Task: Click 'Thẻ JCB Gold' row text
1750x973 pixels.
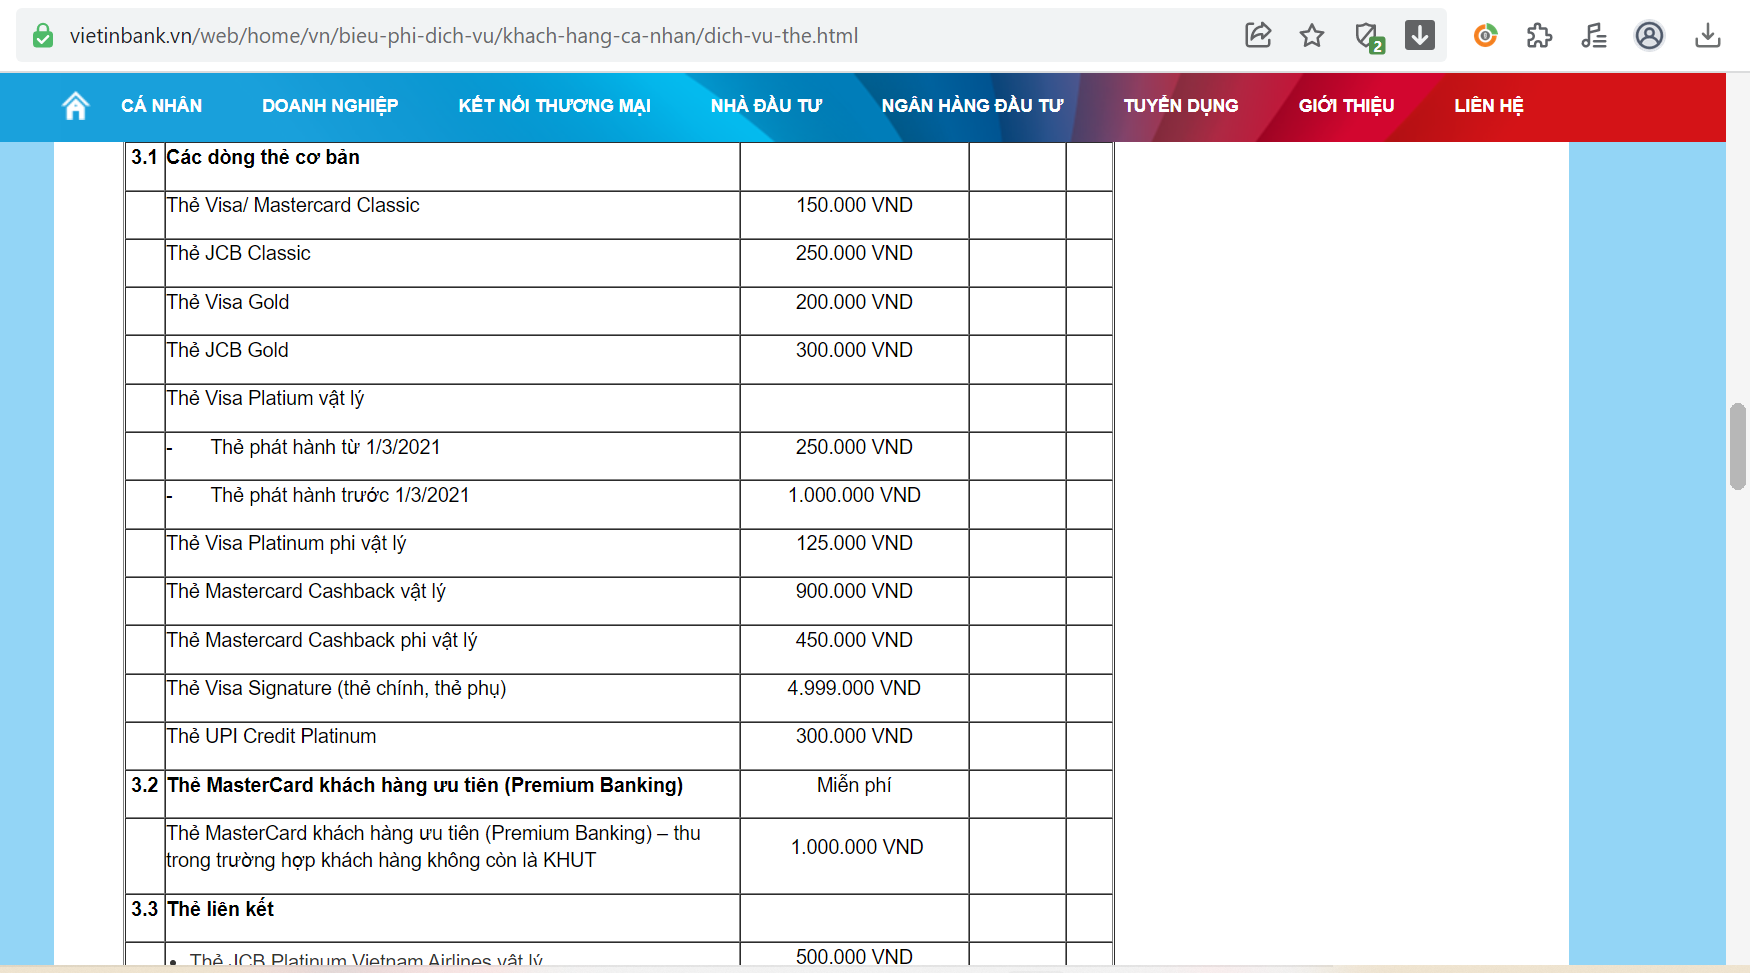Action: point(227,350)
